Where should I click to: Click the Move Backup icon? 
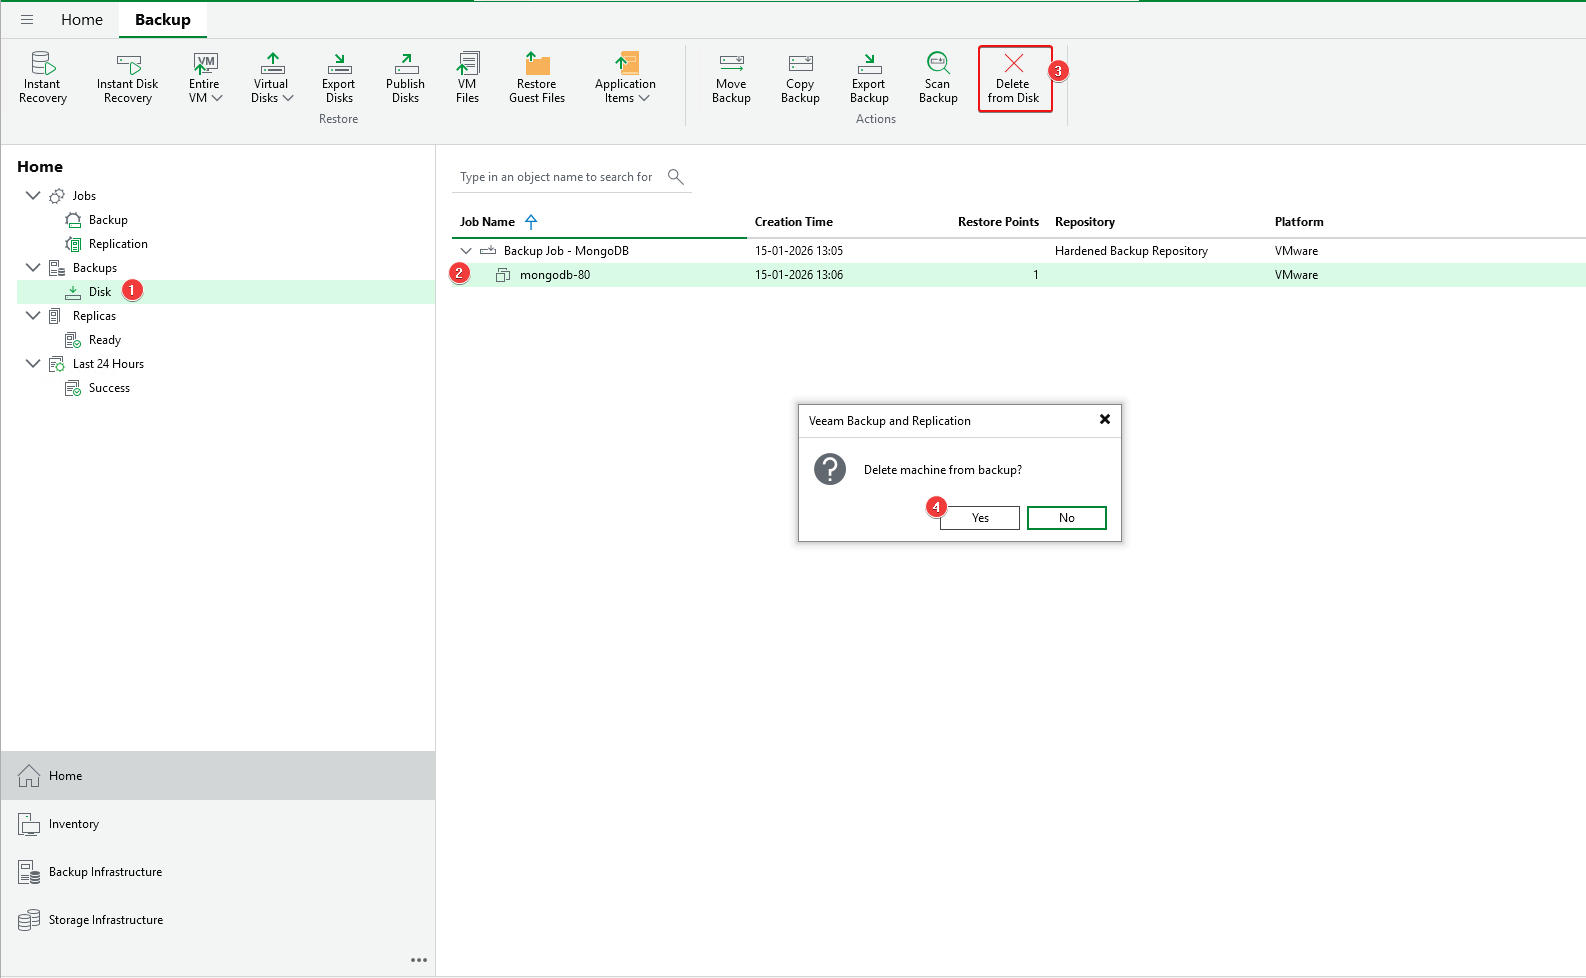[731, 78]
